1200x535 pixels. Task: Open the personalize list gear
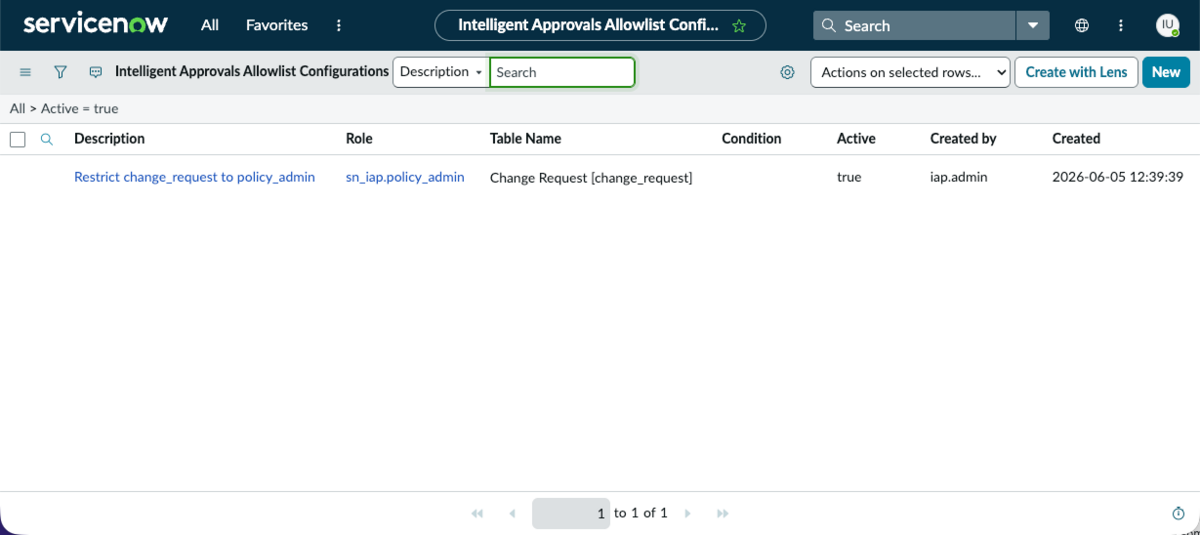(x=787, y=72)
